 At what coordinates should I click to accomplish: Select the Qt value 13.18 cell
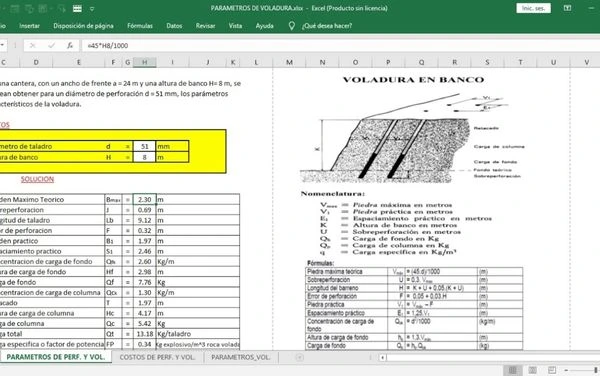(x=144, y=334)
